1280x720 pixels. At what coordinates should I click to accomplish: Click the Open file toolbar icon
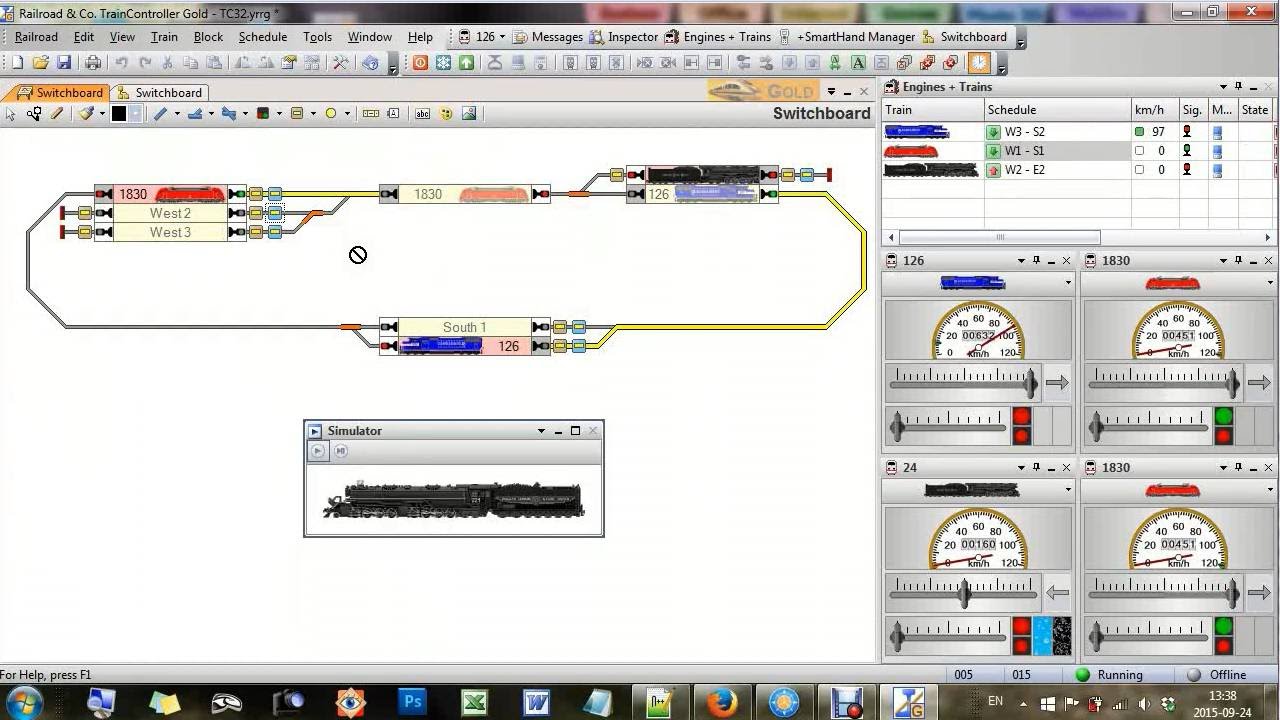pos(40,62)
